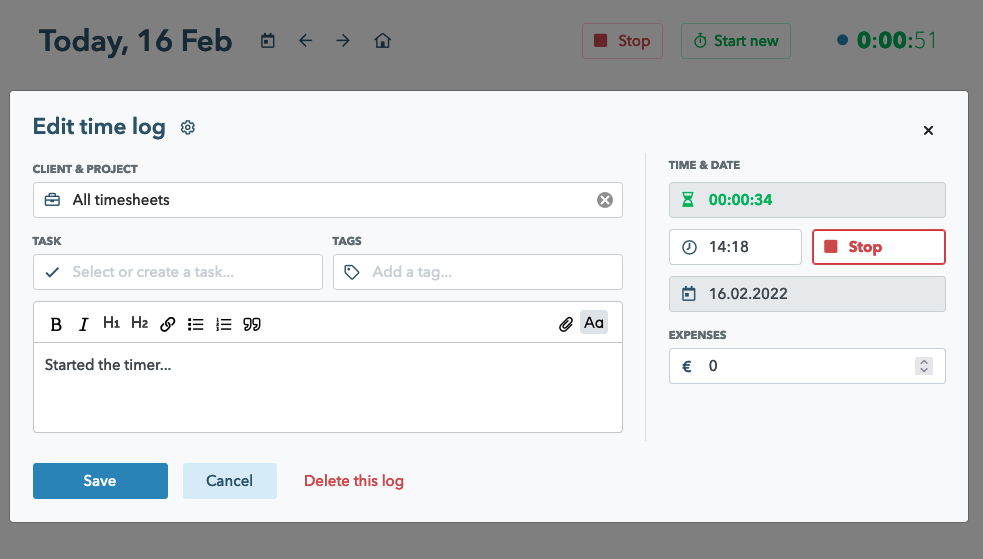Add a numbered list to the note

pos(224,324)
